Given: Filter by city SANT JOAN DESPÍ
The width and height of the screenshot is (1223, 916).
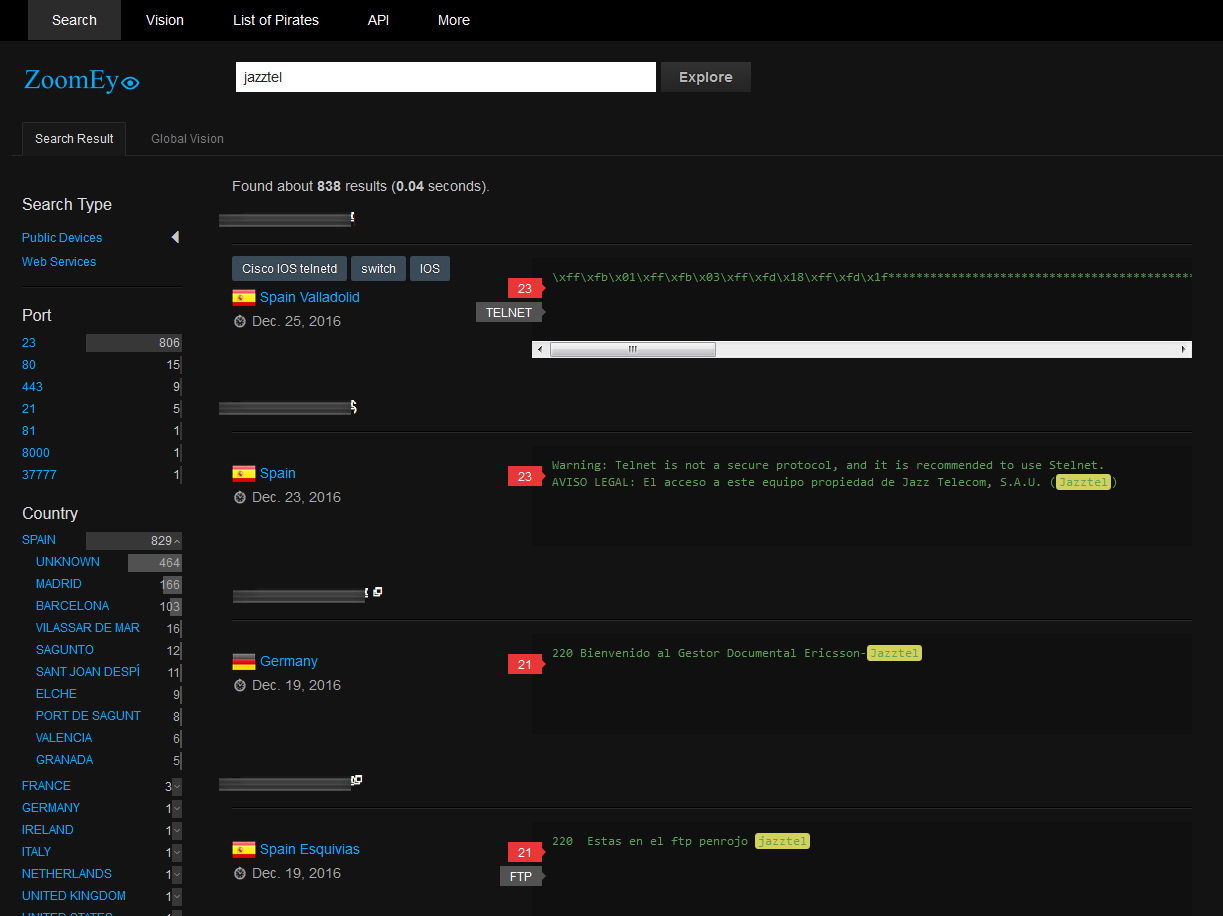Looking at the screenshot, I should click(x=88, y=672).
